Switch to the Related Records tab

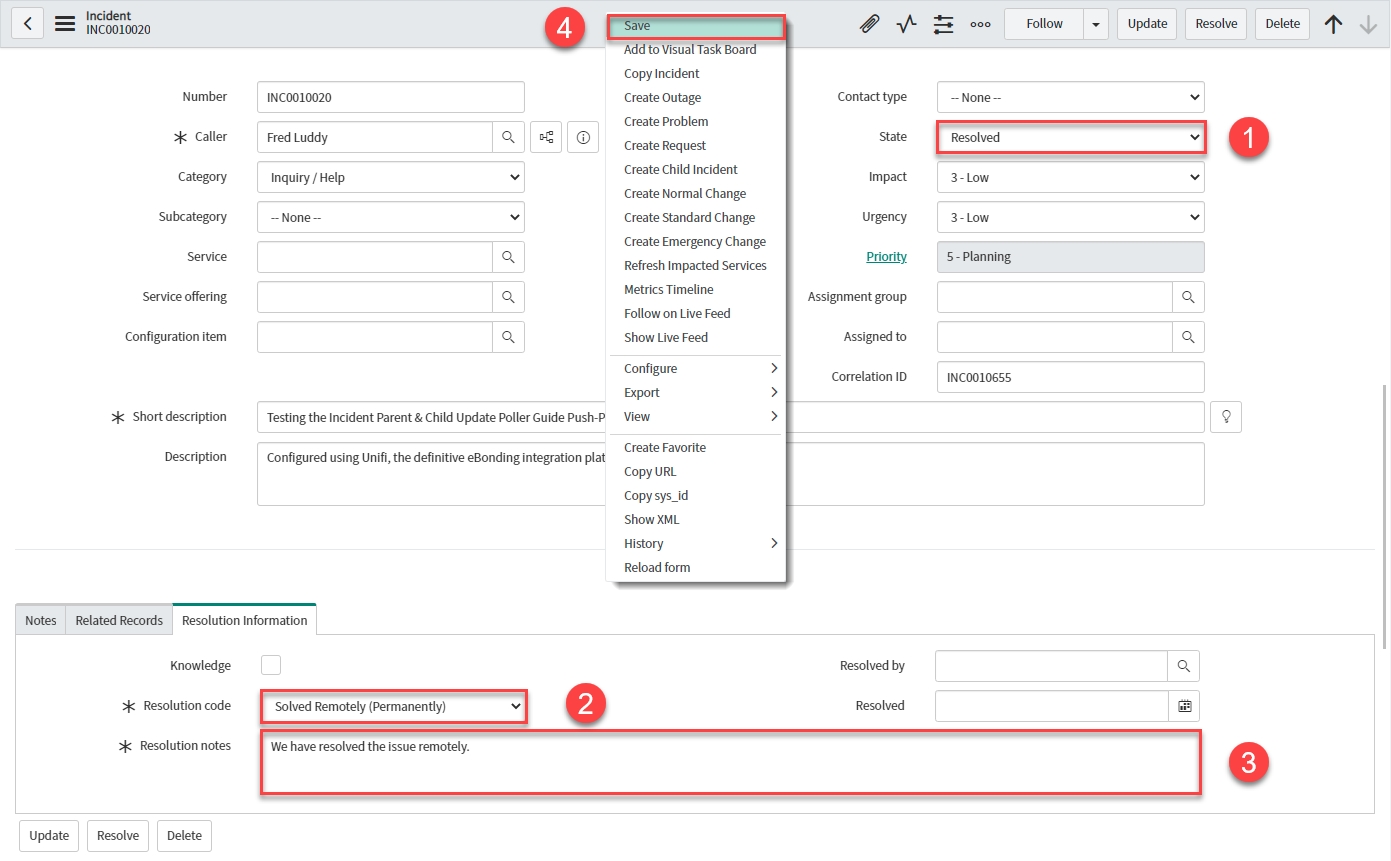tap(119, 620)
